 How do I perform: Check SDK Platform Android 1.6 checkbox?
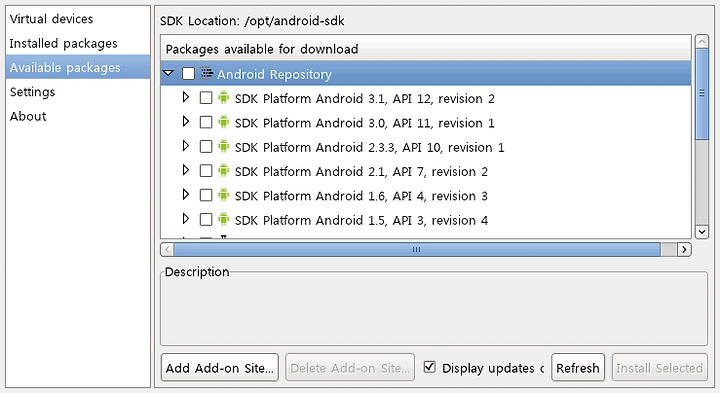point(206,195)
